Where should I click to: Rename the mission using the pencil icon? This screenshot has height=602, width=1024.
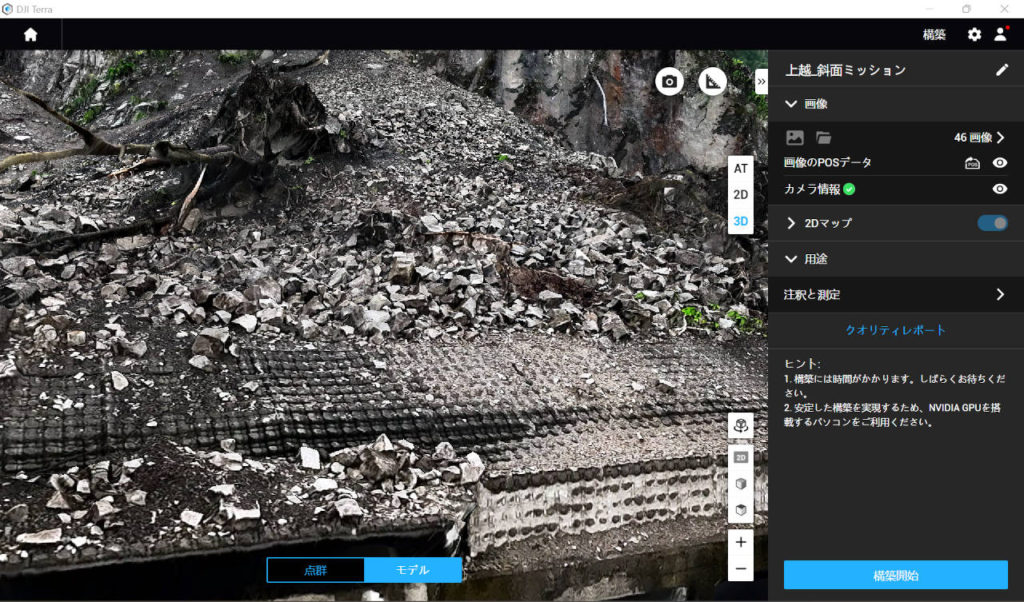coord(1003,69)
